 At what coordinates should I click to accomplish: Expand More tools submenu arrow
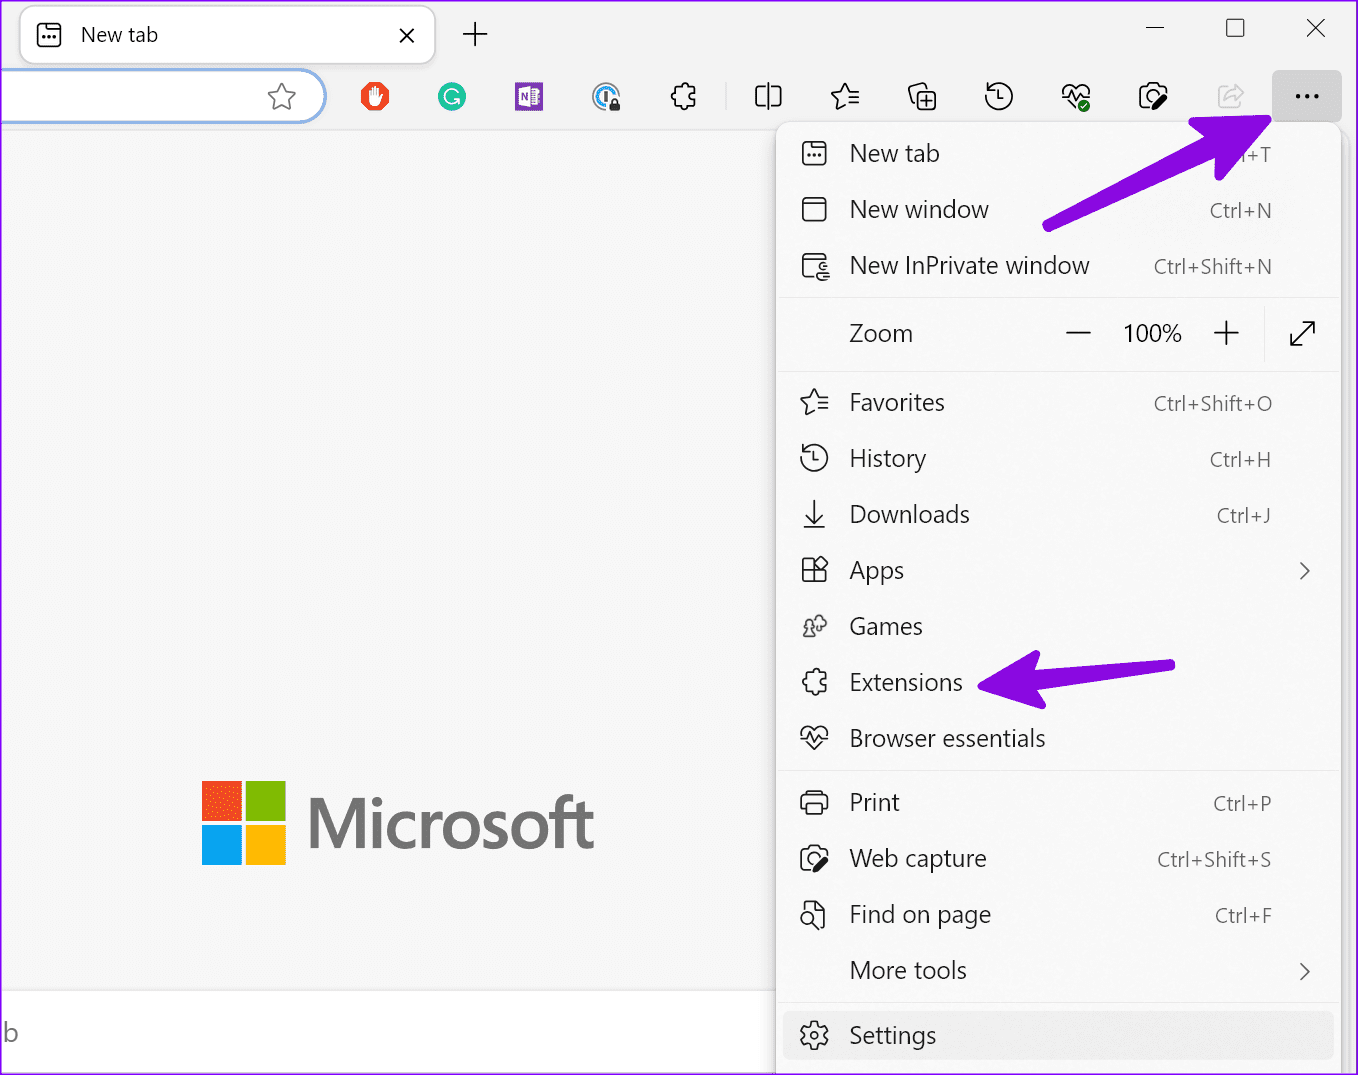coord(1304,971)
